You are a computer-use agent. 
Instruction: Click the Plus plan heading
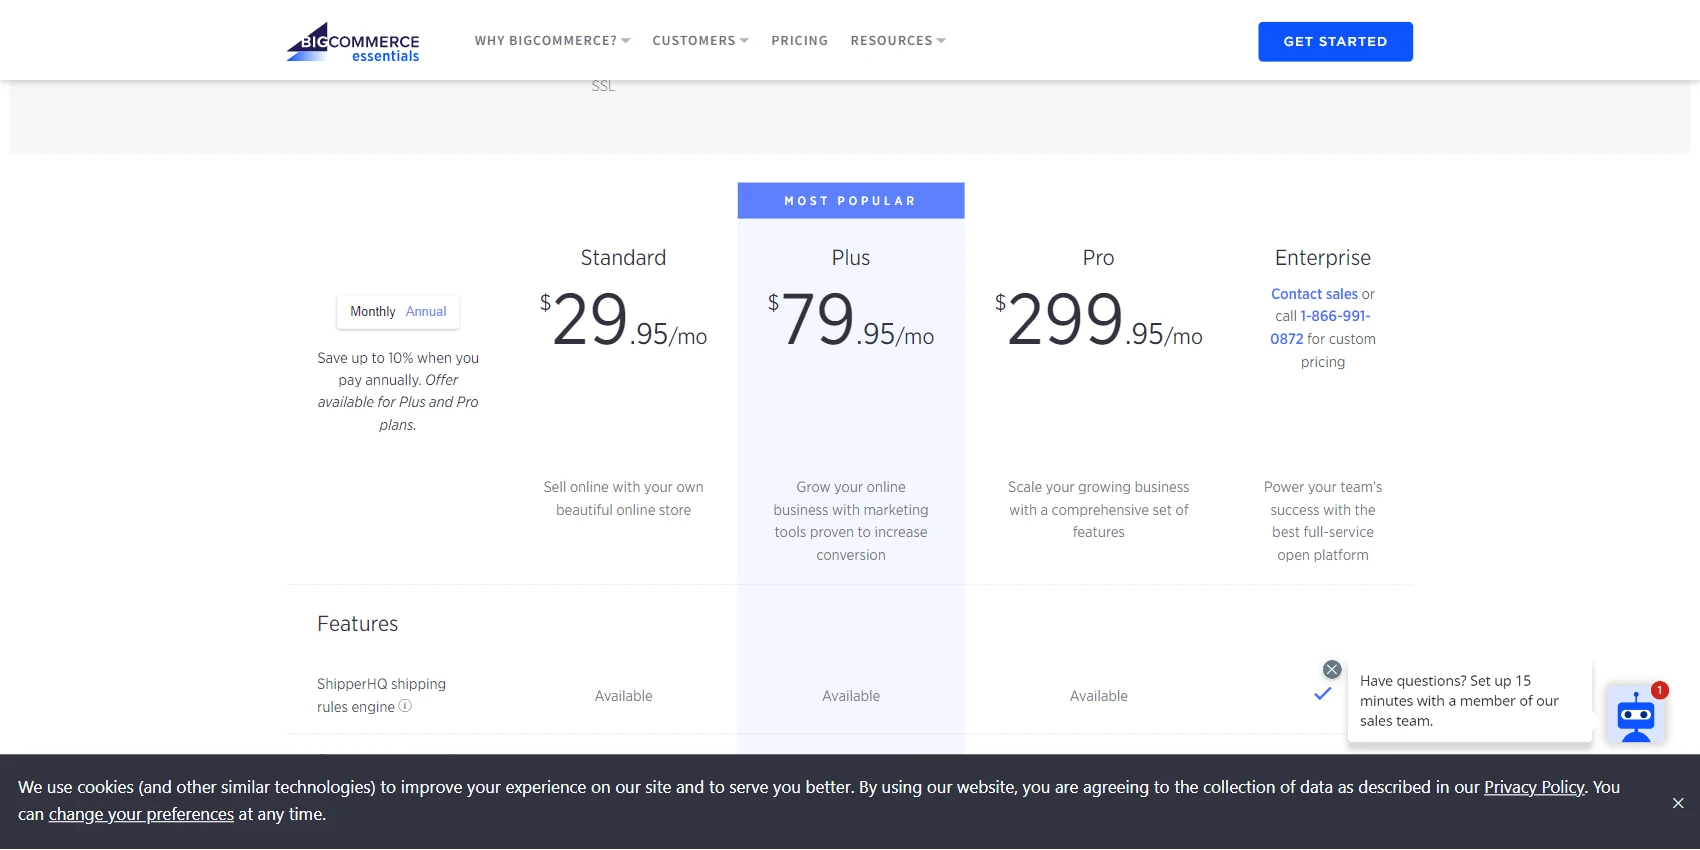click(851, 258)
